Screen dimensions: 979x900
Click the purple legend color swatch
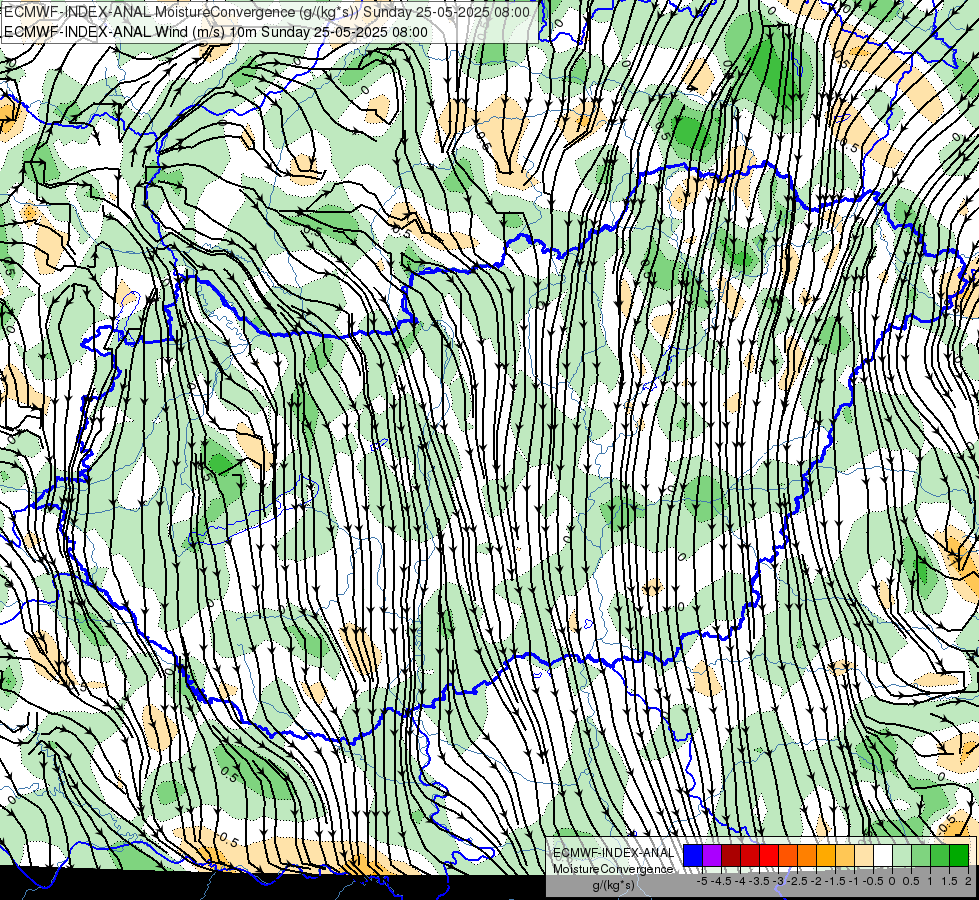pos(712,855)
